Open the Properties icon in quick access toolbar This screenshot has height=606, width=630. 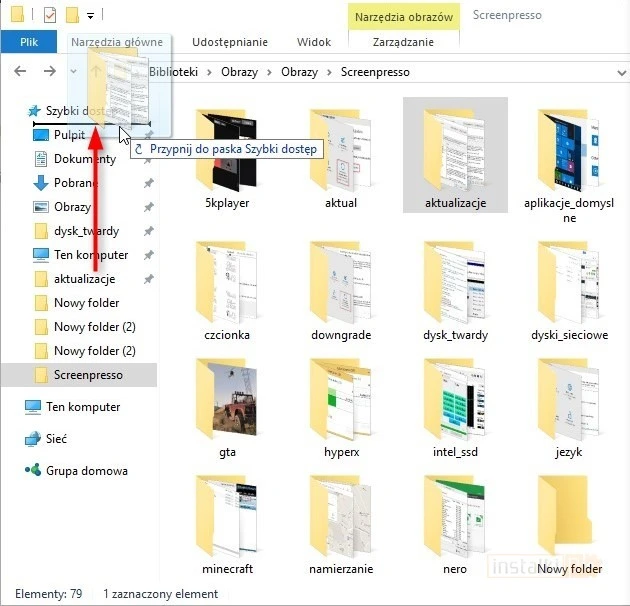point(50,15)
